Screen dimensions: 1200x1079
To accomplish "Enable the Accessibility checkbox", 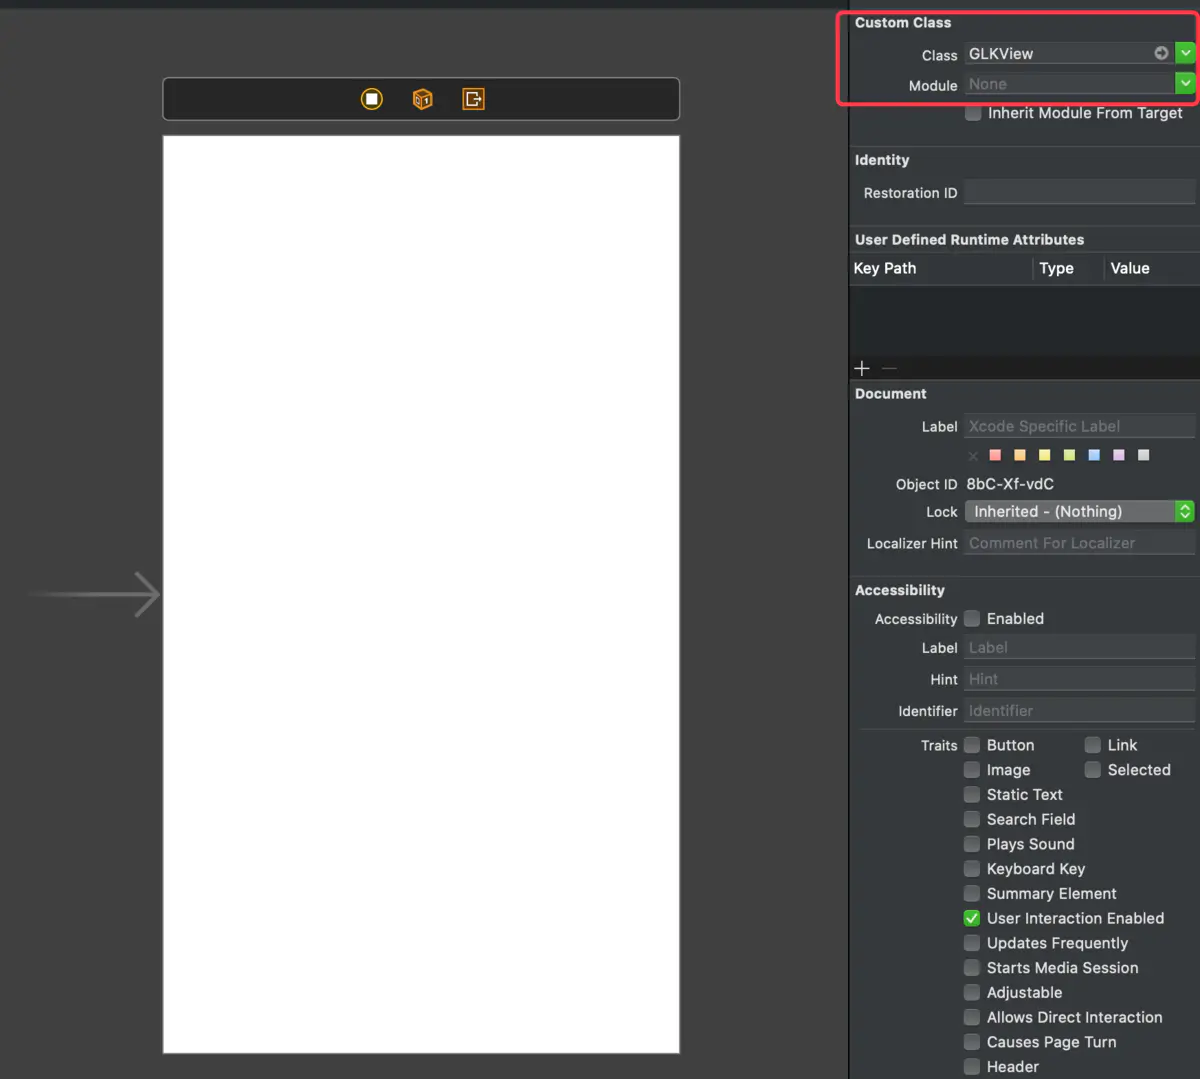I will [972, 619].
